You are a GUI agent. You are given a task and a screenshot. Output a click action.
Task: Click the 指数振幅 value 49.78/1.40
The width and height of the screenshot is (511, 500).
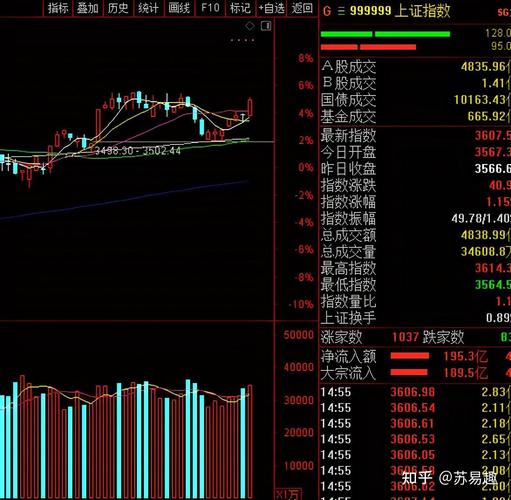(x=481, y=218)
